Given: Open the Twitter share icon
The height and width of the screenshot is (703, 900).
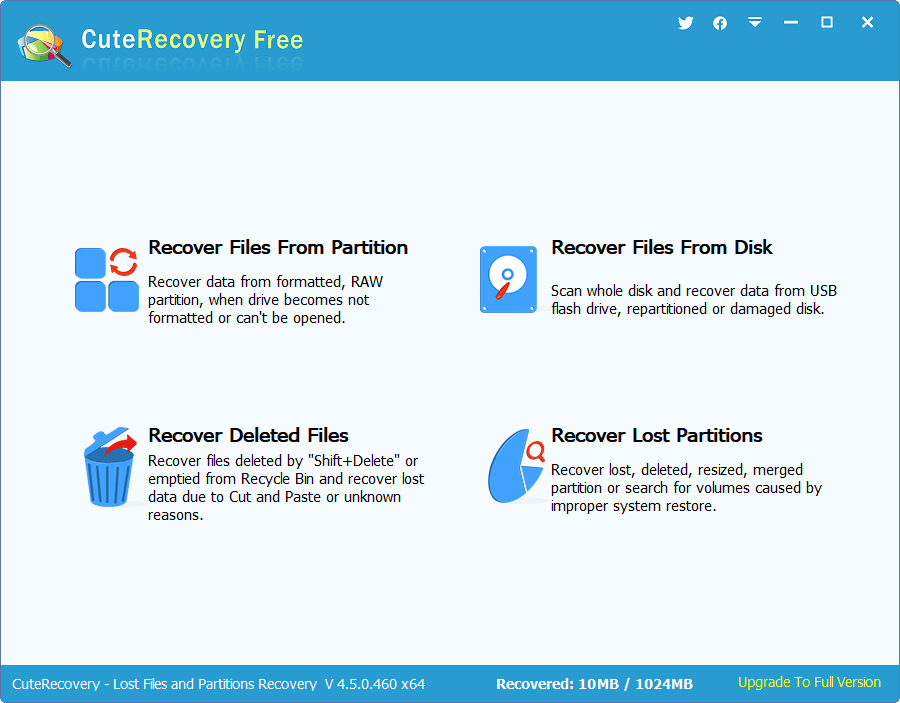Looking at the screenshot, I should coord(685,23).
